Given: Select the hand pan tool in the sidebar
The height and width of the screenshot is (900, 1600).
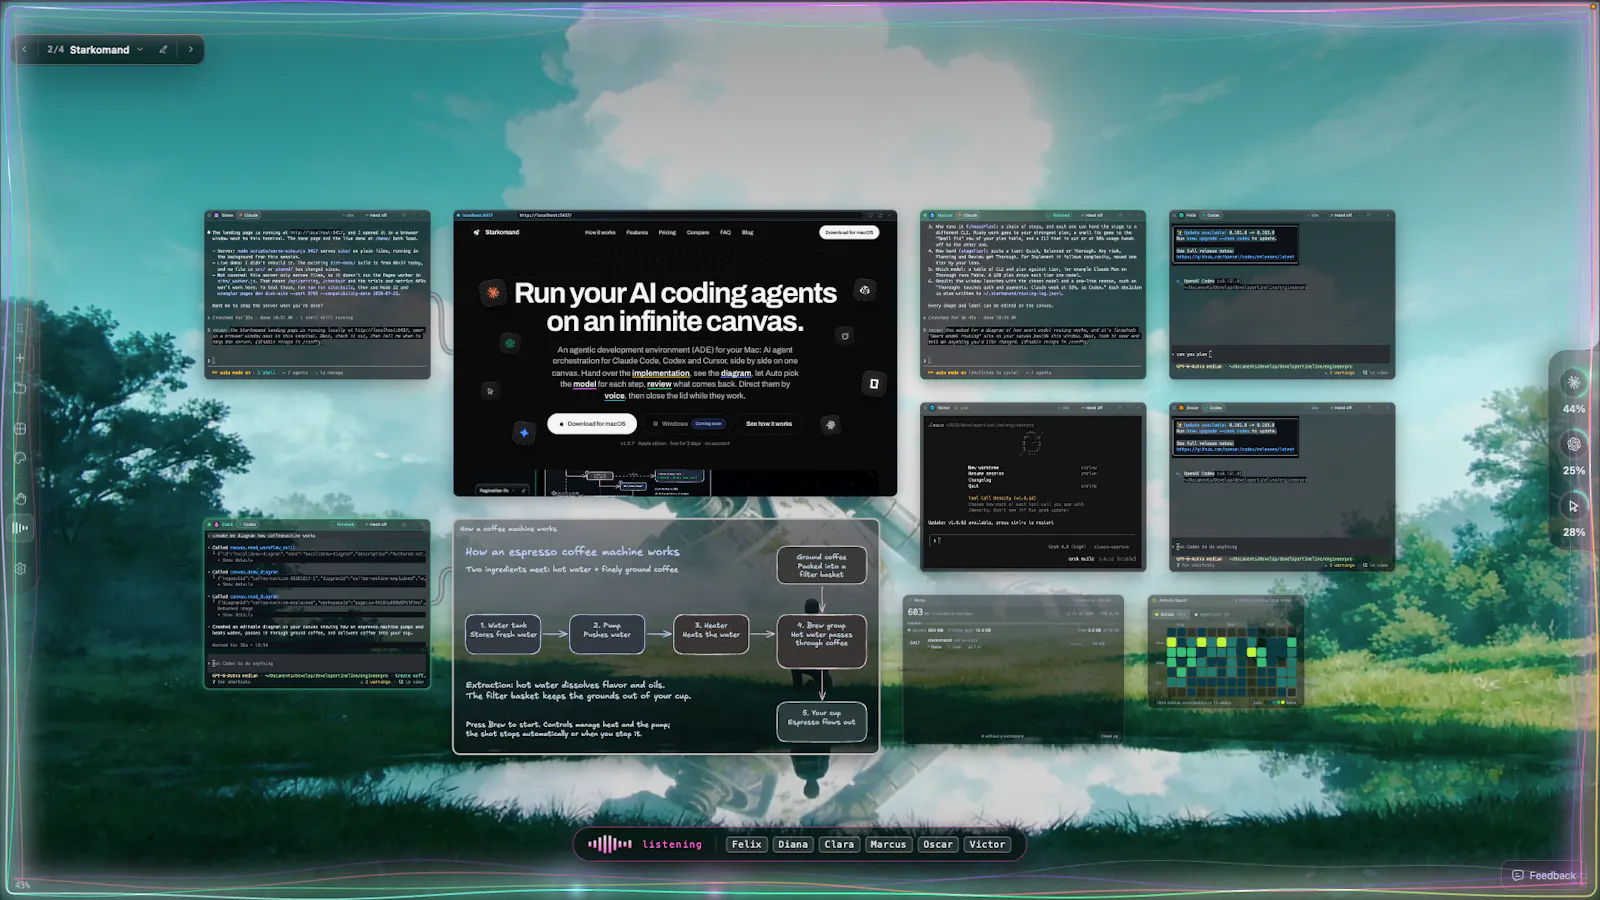Looking at the screenshot, I should [x=20, y=498].
